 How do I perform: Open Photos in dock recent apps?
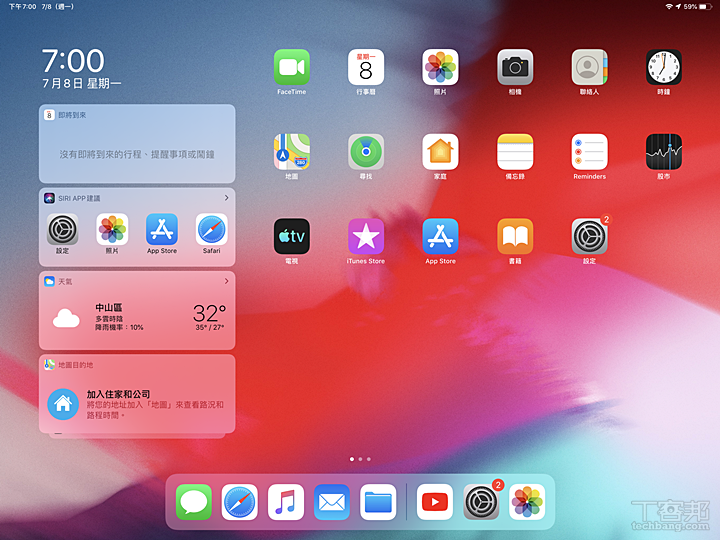(x=527, y=502)
